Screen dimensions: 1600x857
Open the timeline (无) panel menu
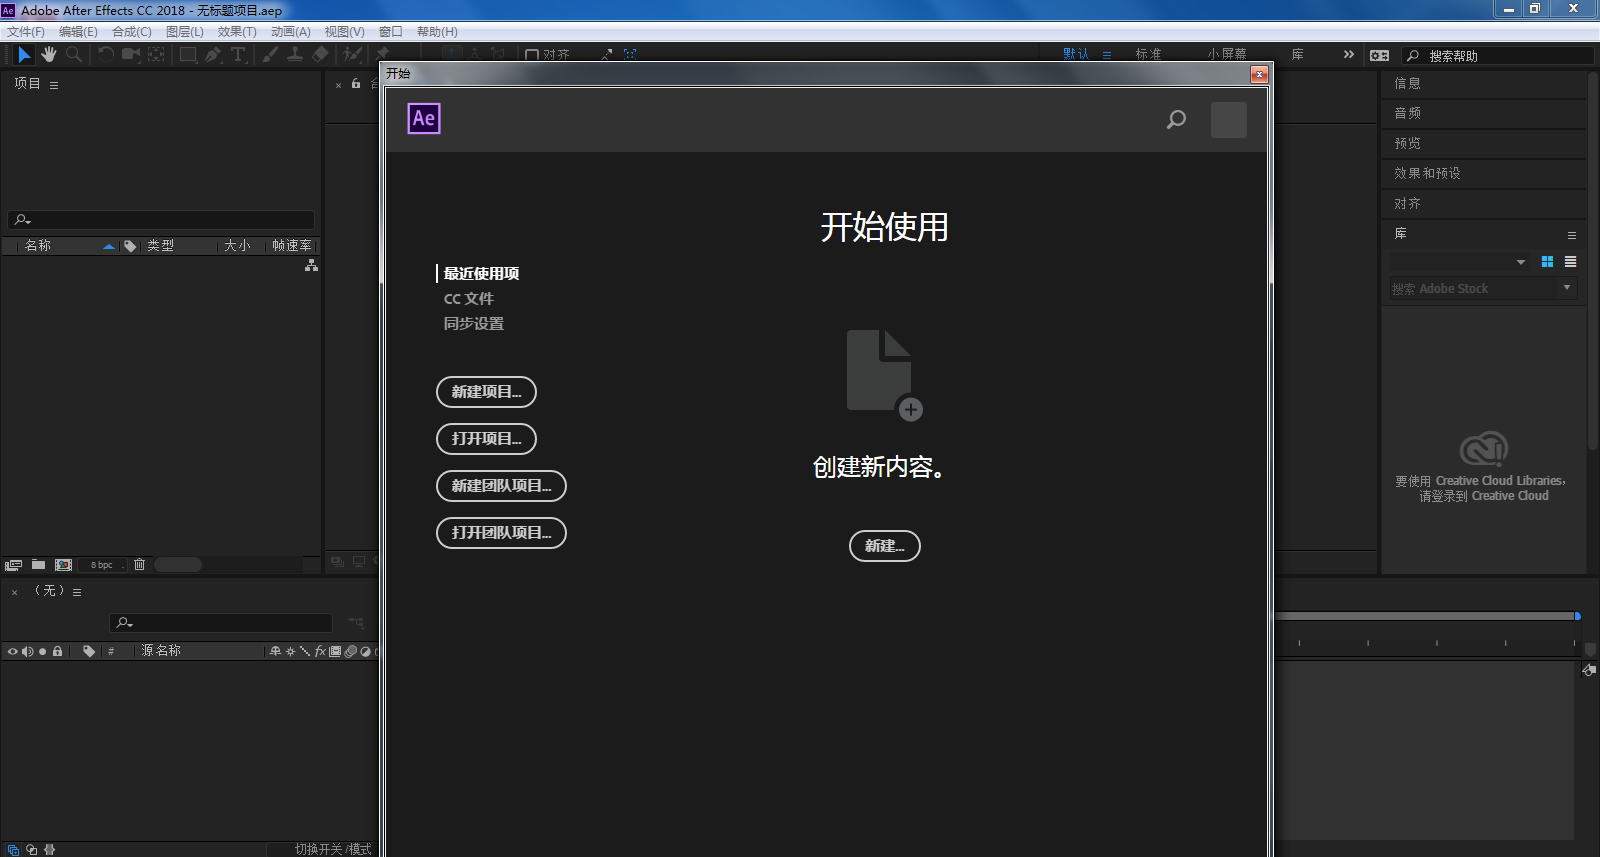(x=77, y=592)
